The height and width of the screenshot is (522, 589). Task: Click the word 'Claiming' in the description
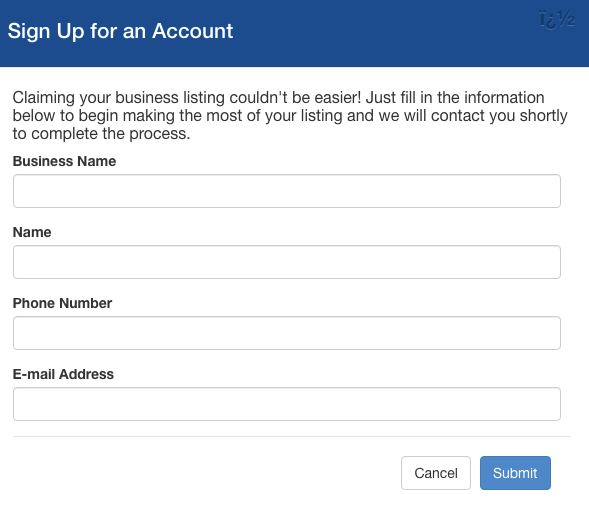(44, 98)
